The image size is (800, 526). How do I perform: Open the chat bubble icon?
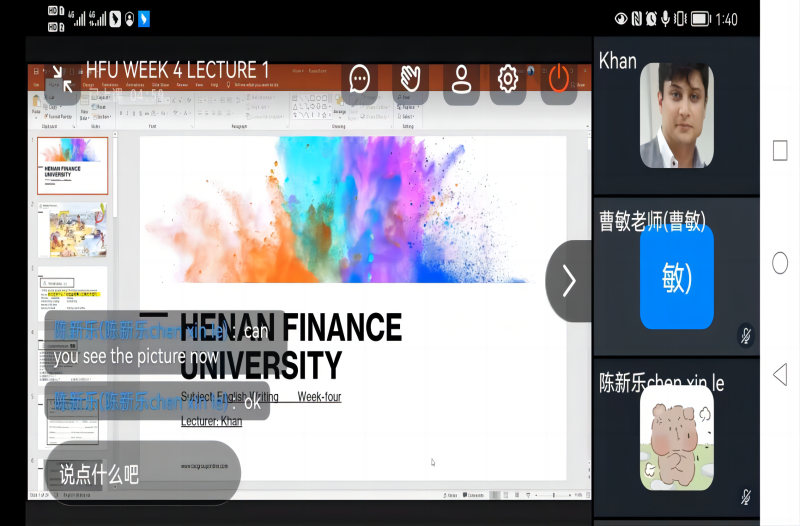coord(360,79)
